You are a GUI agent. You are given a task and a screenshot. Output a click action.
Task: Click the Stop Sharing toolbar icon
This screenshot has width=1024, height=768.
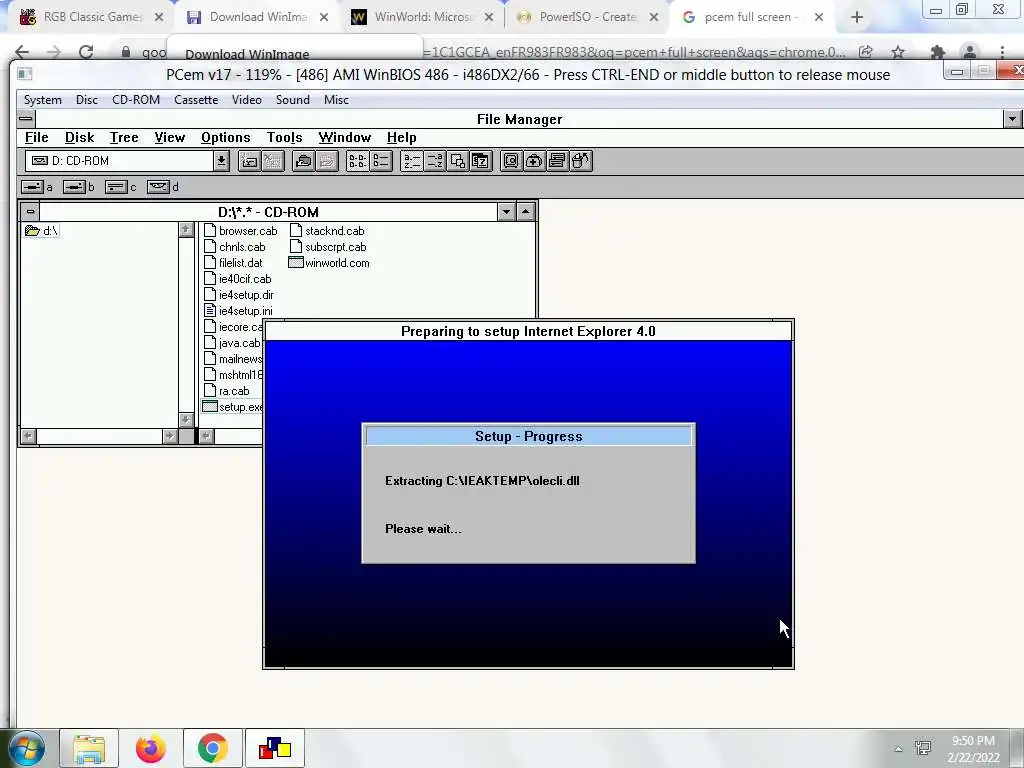pos(327,161)
